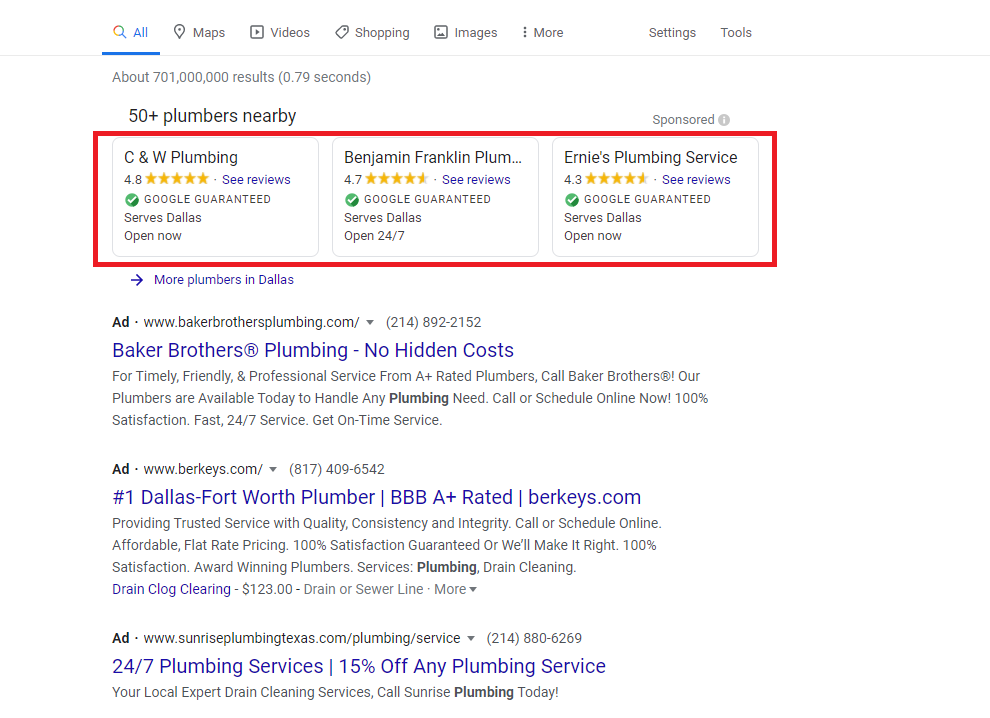Click the Images picture icon
This screenshot has height=718, width=990.
[x=441, y=32]
